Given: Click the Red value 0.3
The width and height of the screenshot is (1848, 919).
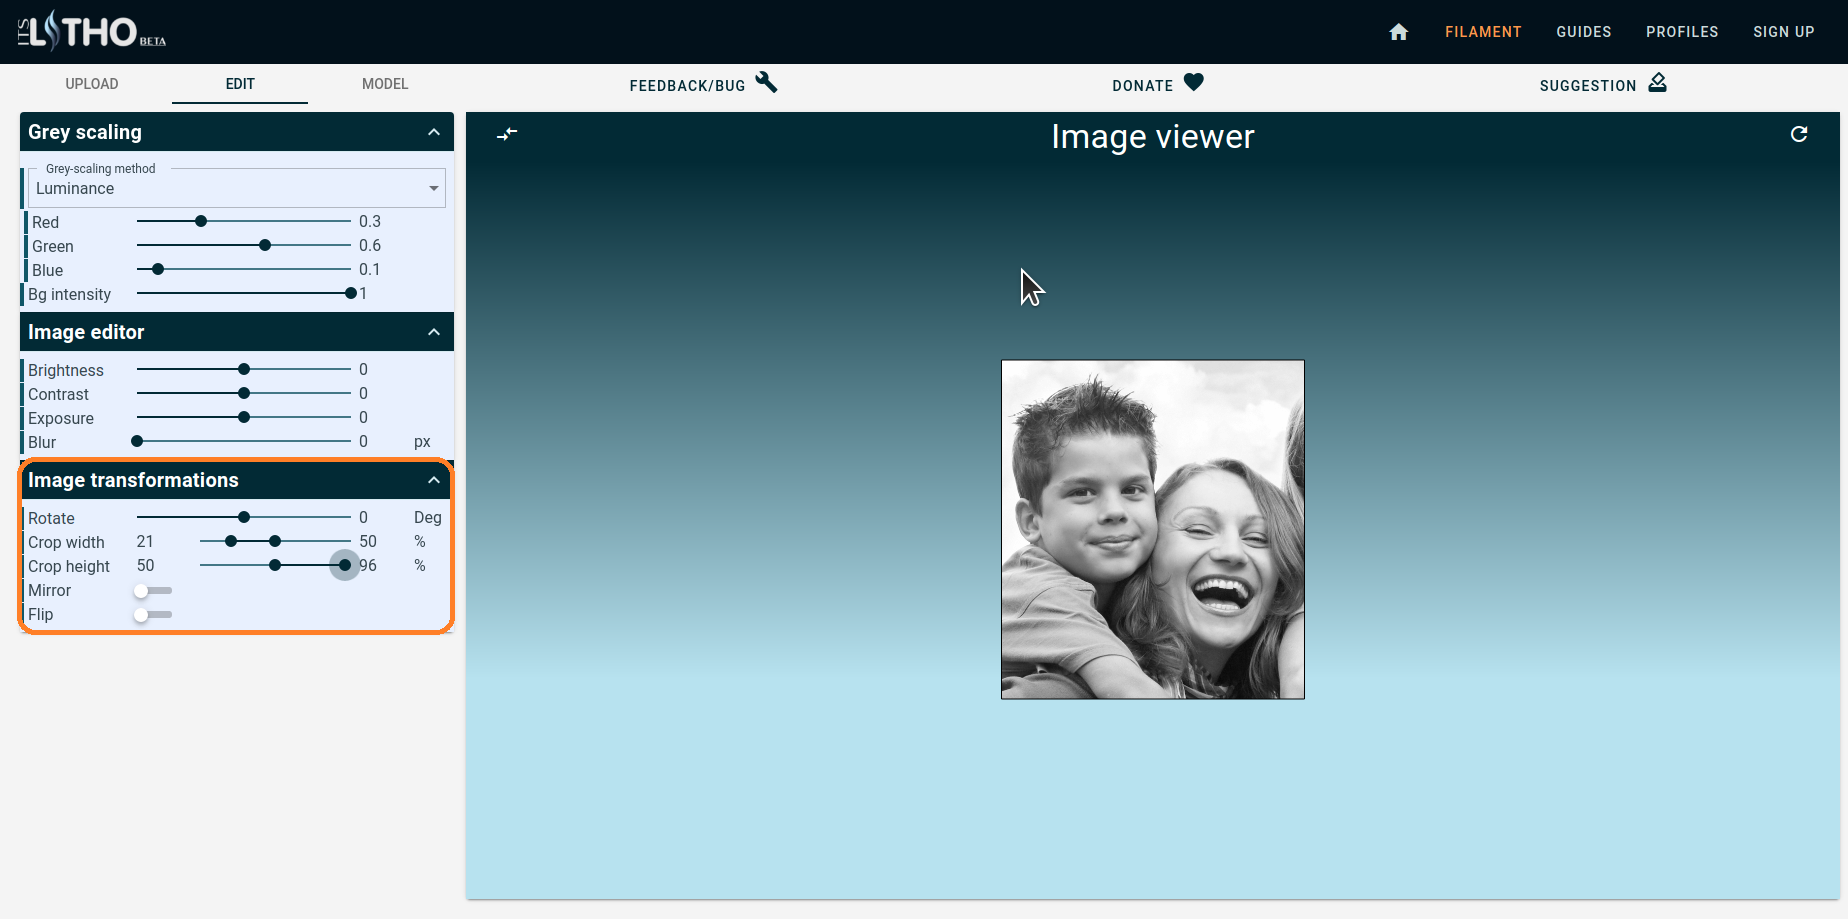Looking at the screenshot, I should point(370,221).
